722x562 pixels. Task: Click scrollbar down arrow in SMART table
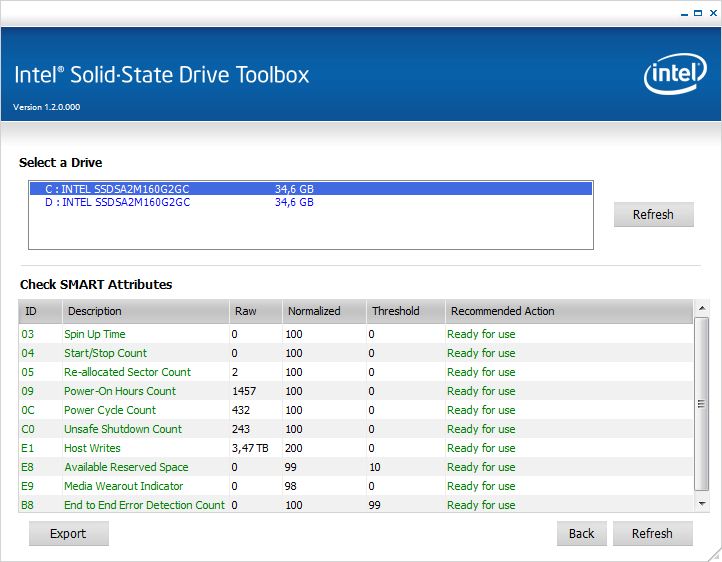tap(702, 504)
